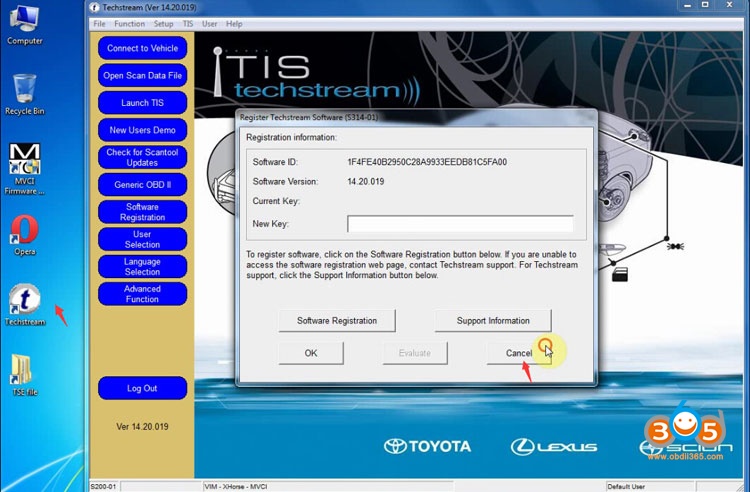Click the Launch TIS button

(143, 103)
